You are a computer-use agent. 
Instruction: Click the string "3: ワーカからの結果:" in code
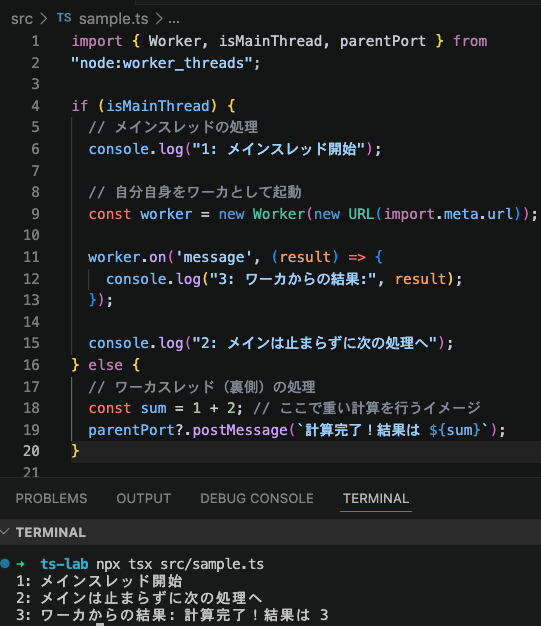point(293,279)
